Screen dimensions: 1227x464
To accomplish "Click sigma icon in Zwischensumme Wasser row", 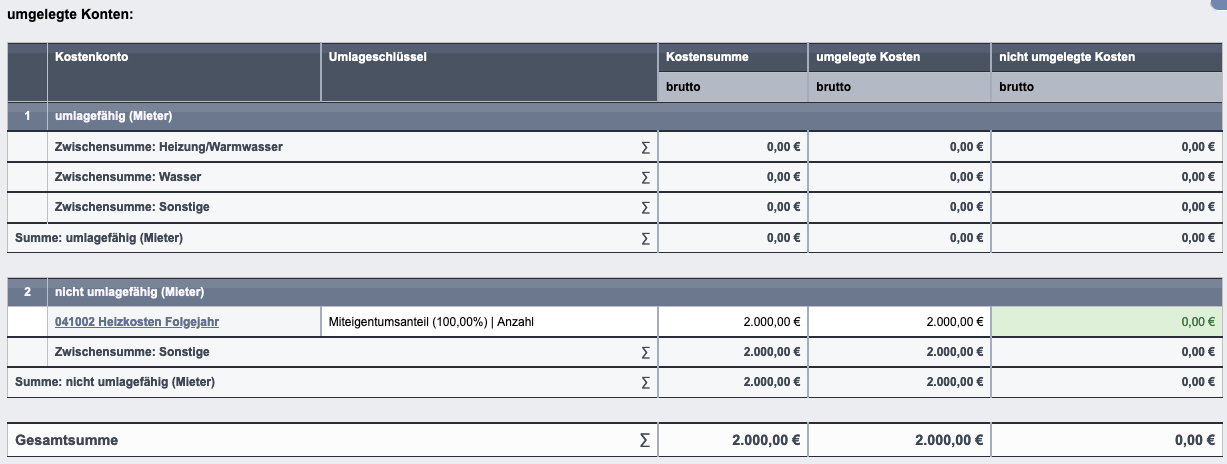I will [x=645, y=177].
